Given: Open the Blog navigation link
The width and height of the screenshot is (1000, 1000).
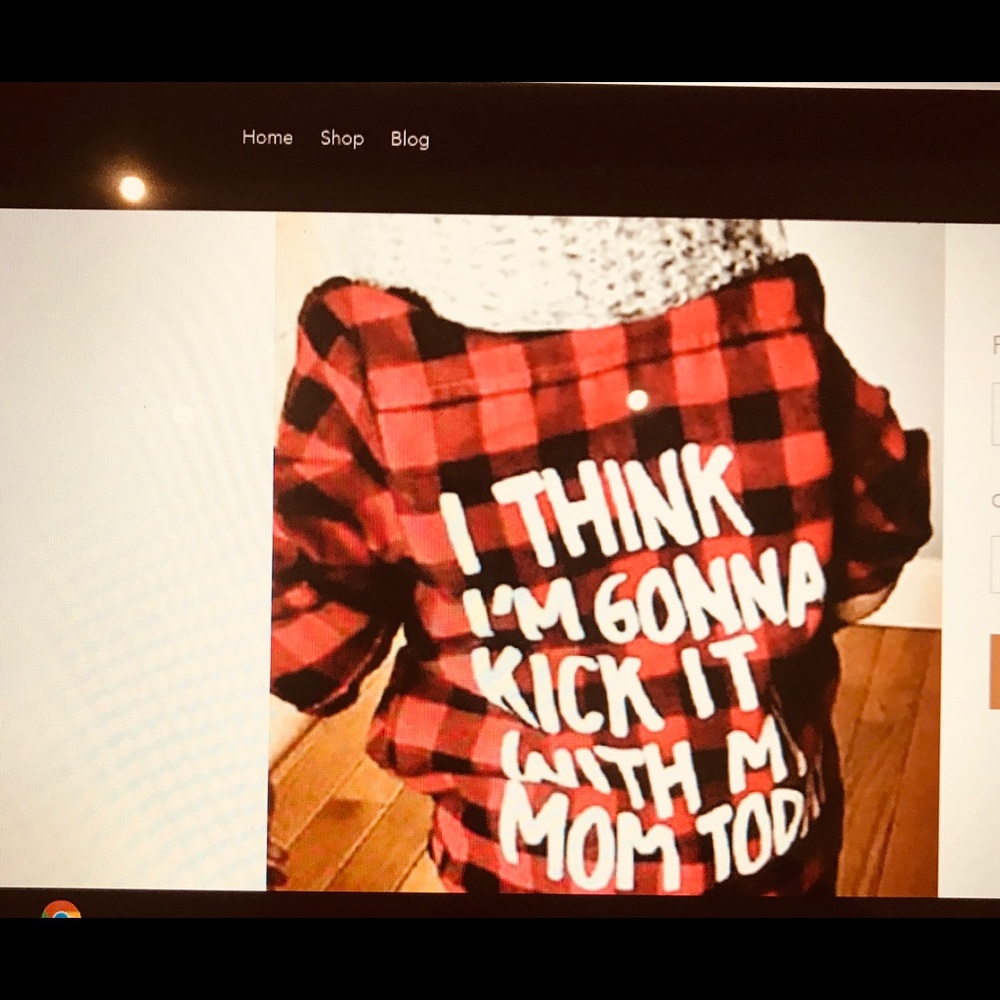Looking at the screenshot, I should click(410, 140).
